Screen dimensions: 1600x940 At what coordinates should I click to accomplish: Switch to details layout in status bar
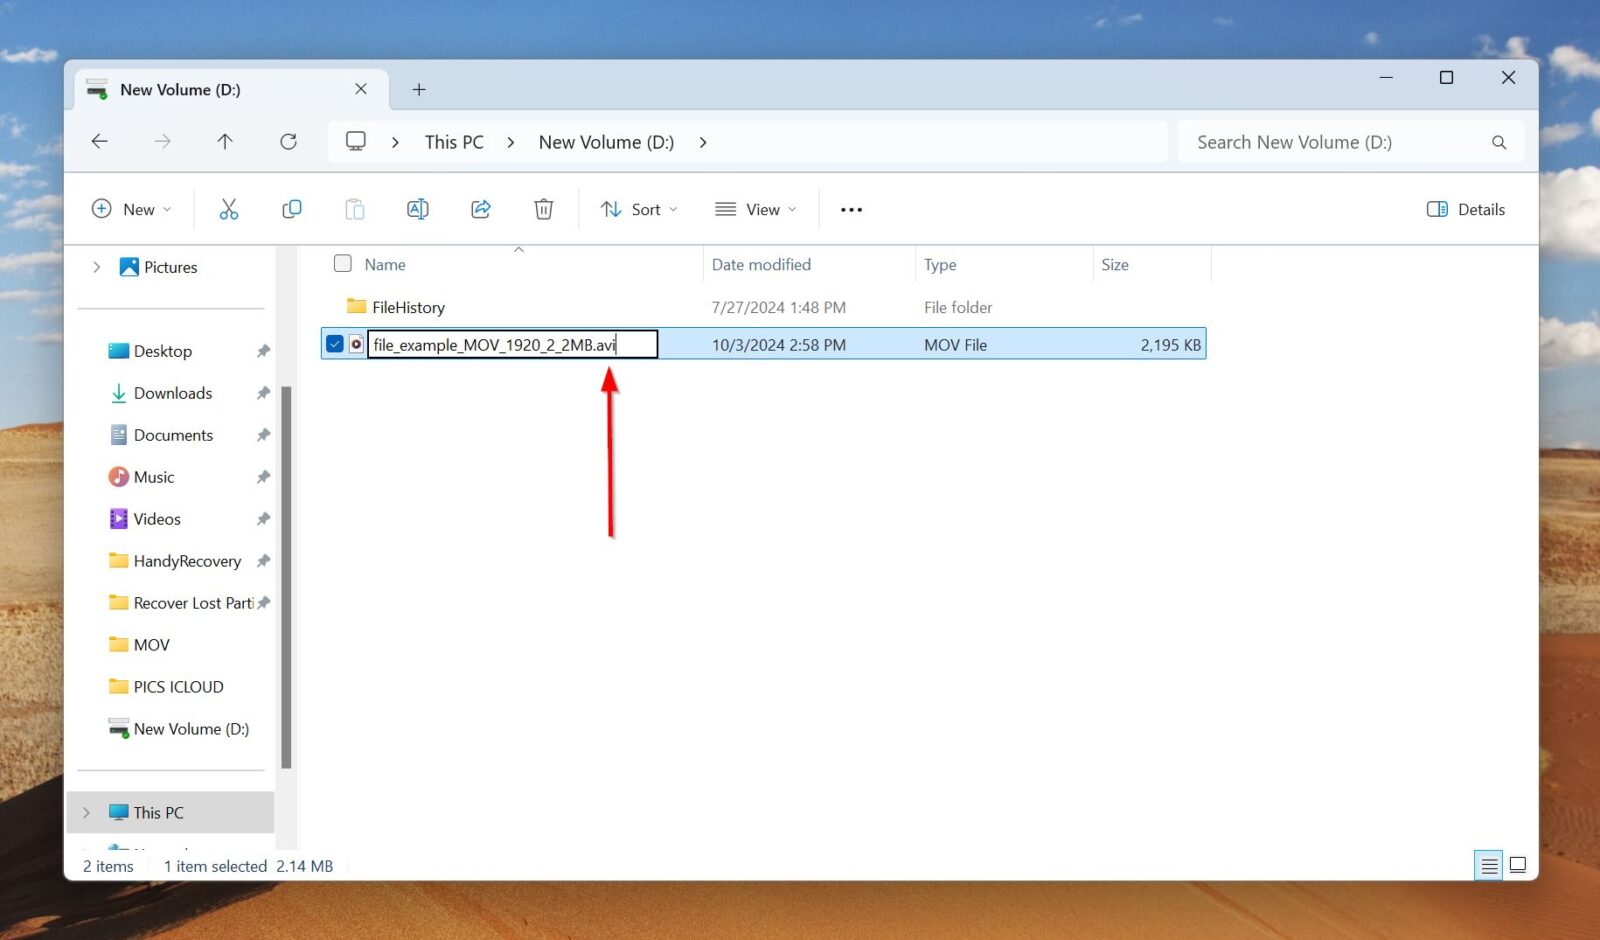pyautogui.click(x=1488, y=865)
